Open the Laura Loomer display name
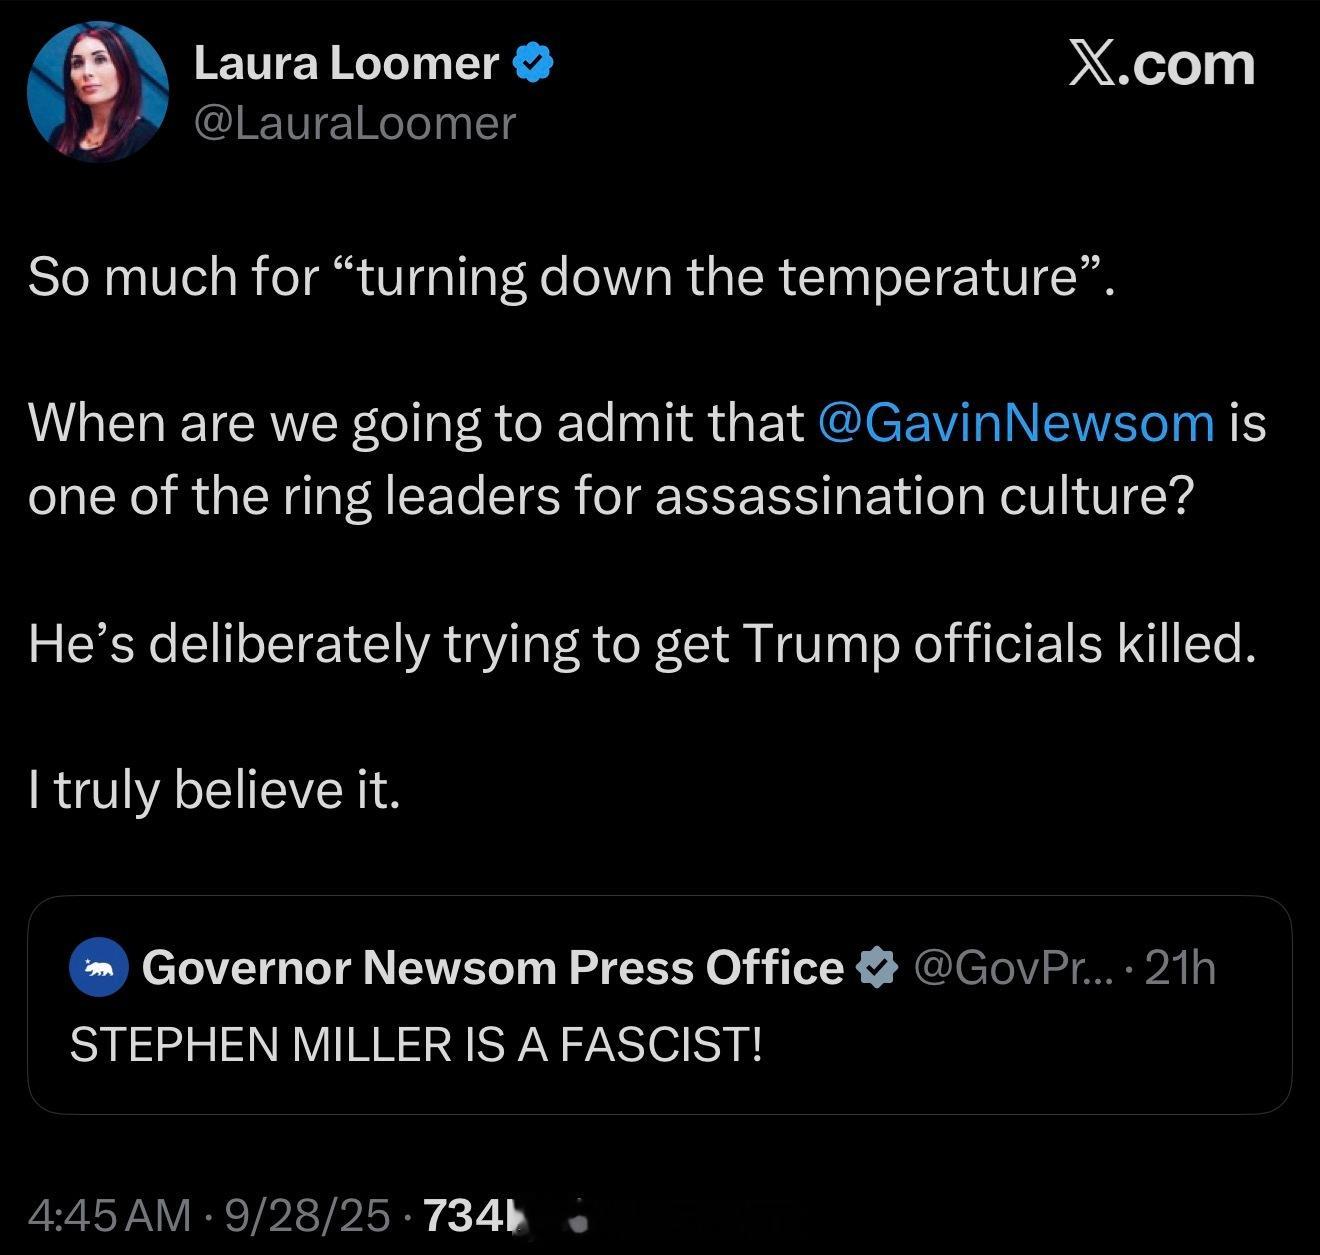Image resolution: width=1320 pixels, height=1255 pixels. point(345,64)
